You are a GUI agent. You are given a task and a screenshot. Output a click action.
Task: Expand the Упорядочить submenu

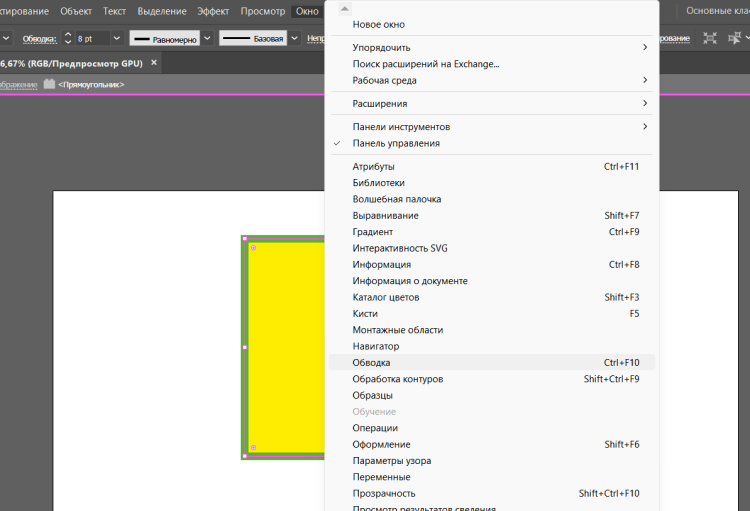pos(492,47)
